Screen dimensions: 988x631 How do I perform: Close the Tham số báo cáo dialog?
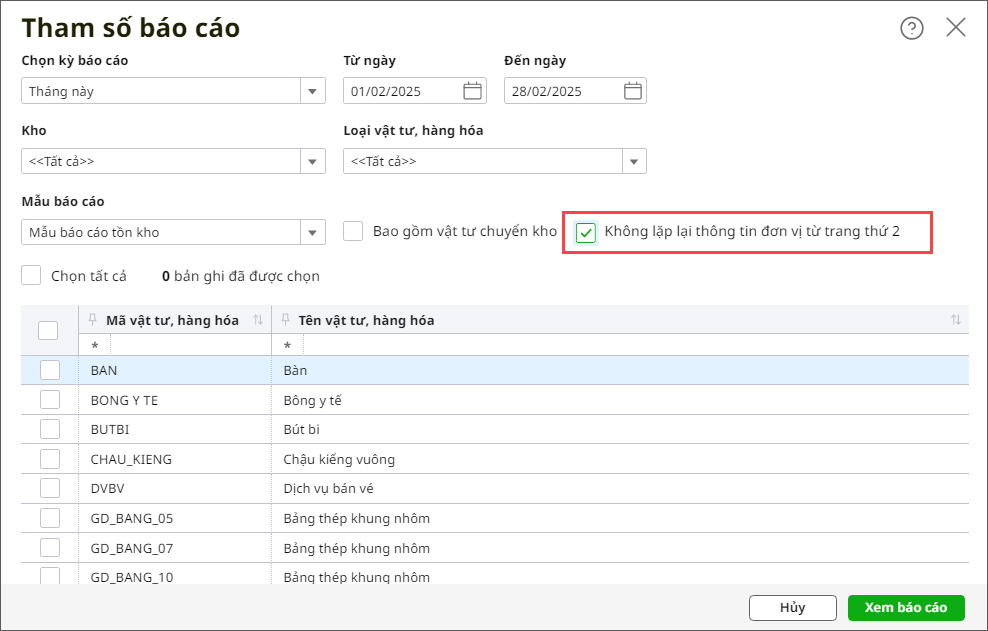point(956,28)
